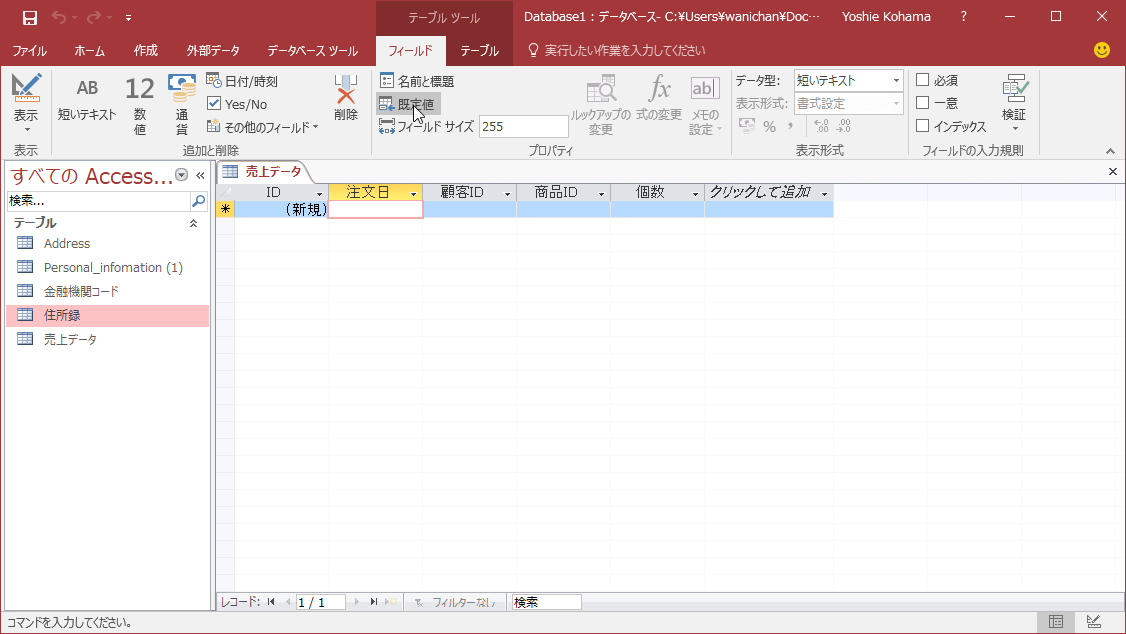Image resolution: width=1126 pixels, height=634 pixels.
Task: Add a 日付/時刻 field
Action: pos(242,81)
